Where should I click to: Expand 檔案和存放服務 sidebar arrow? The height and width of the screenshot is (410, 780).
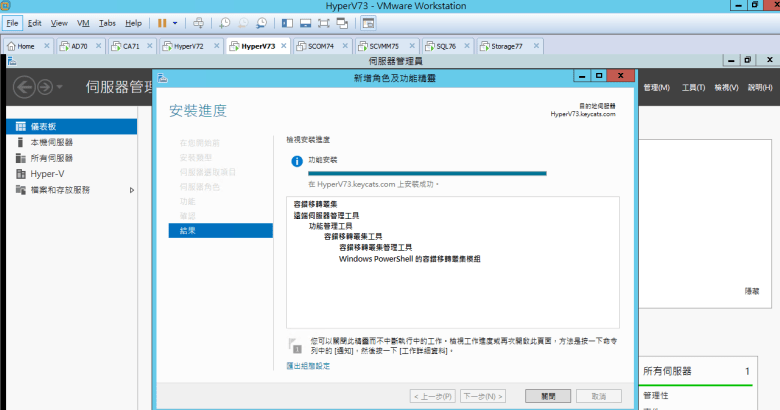pyautogui.click(x=132, y=189)
